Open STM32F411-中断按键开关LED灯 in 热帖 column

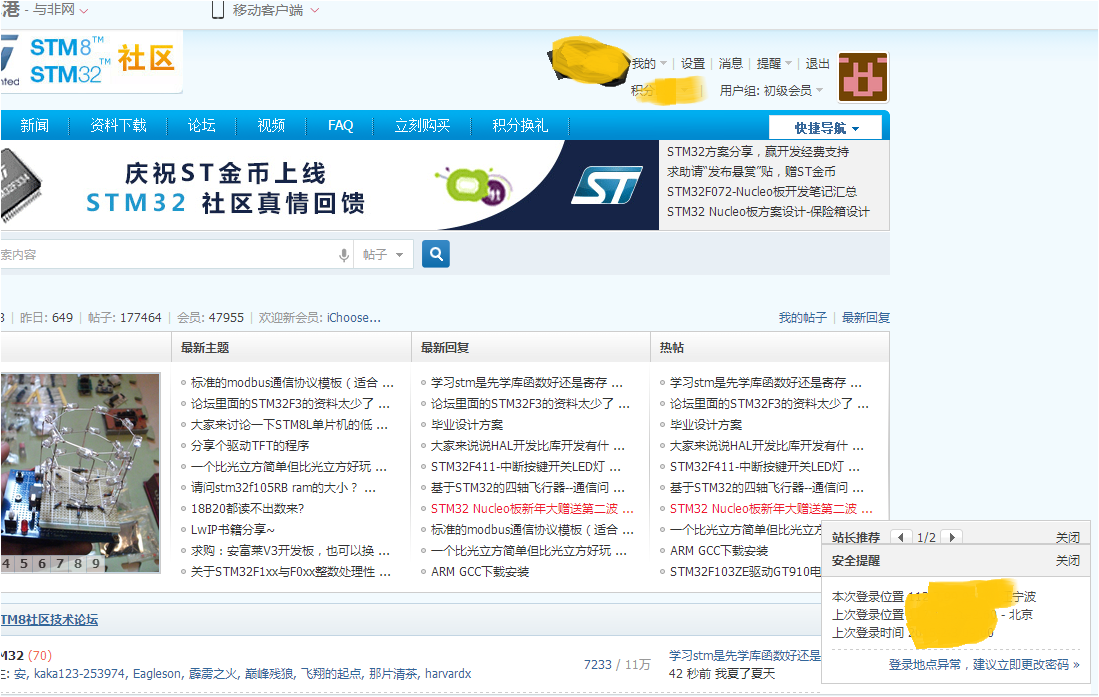coord(765,467)
